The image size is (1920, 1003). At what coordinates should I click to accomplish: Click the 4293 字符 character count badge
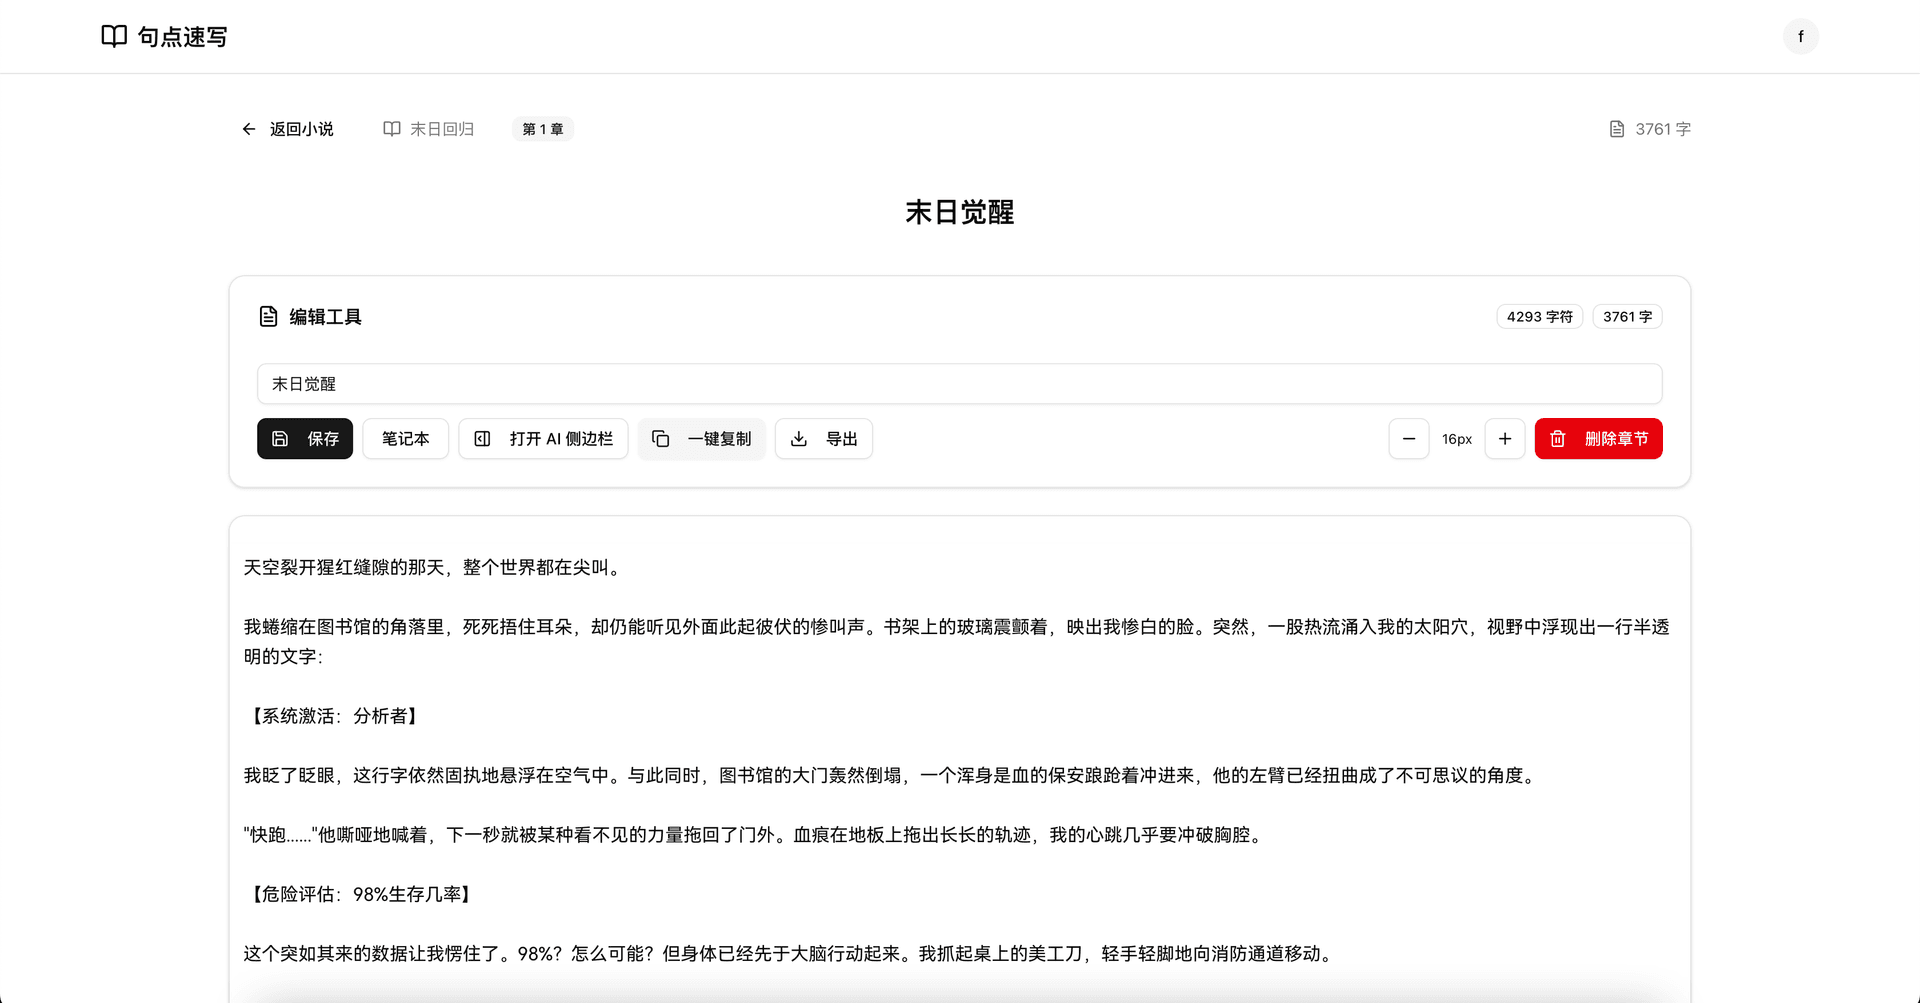point(1539,317)
